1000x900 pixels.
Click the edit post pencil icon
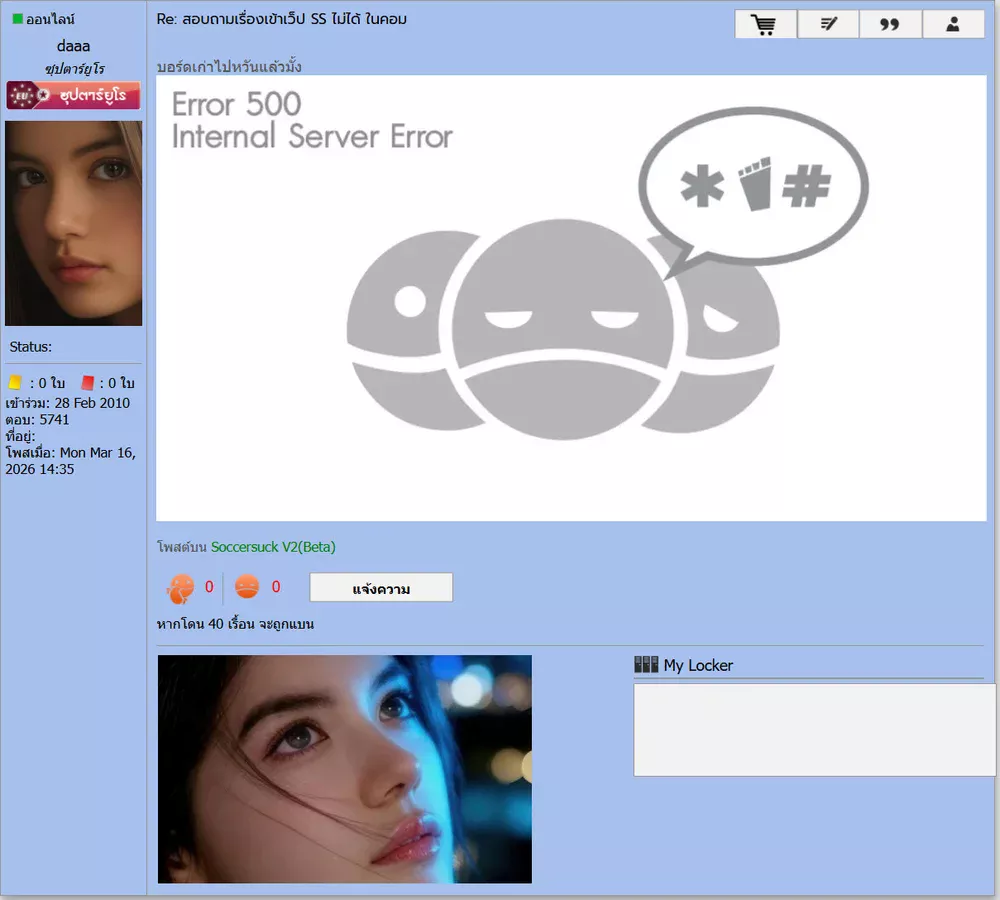(828, 25)
